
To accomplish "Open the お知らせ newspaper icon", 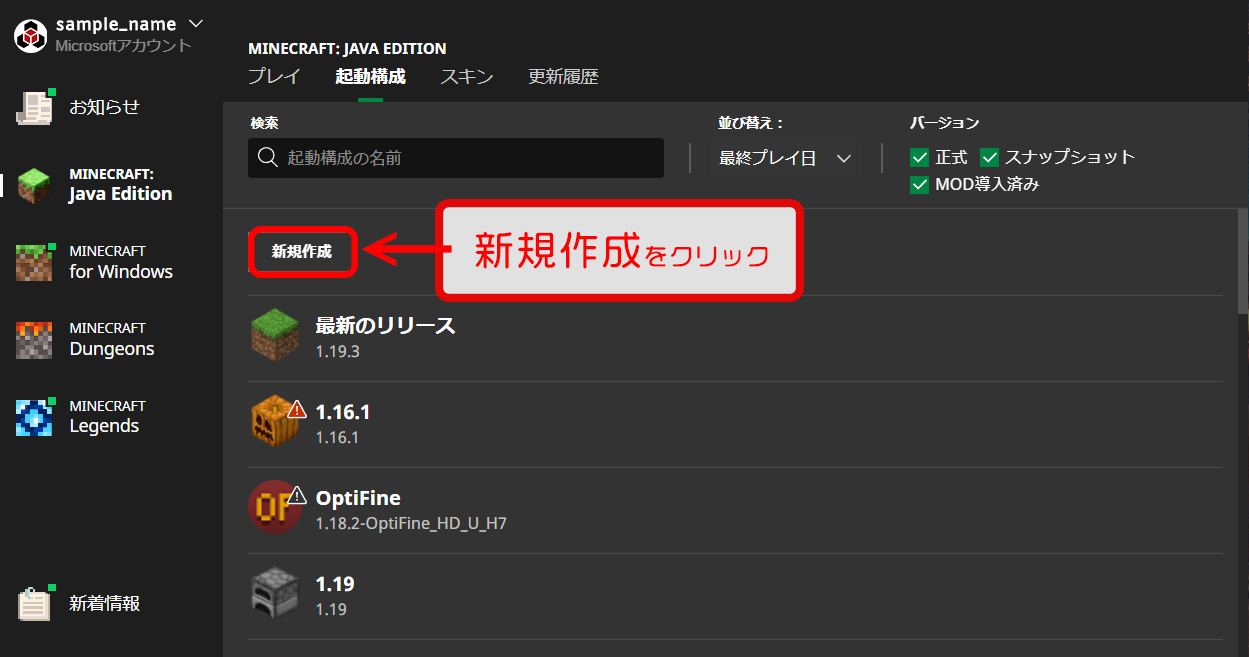I will coord(34,107).
